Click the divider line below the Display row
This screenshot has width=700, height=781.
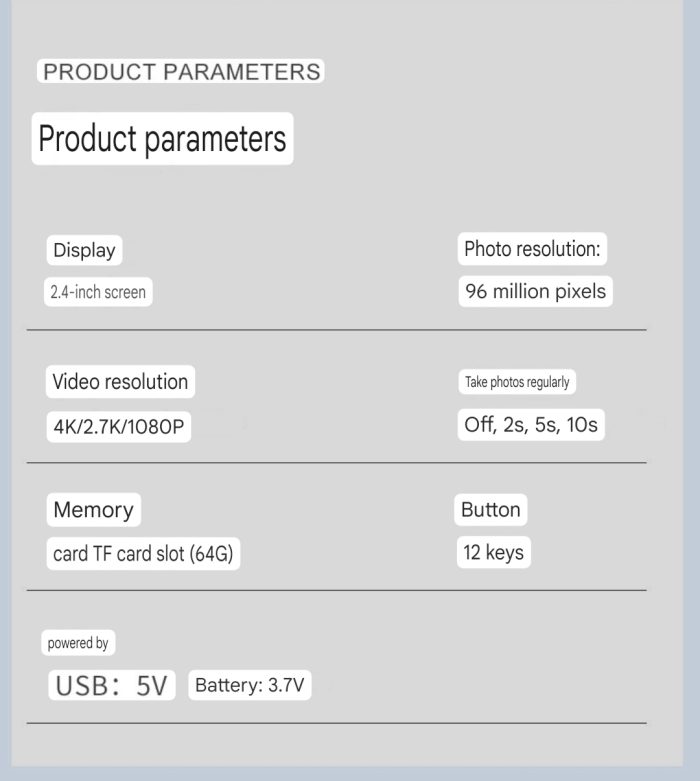click(336, 330)
